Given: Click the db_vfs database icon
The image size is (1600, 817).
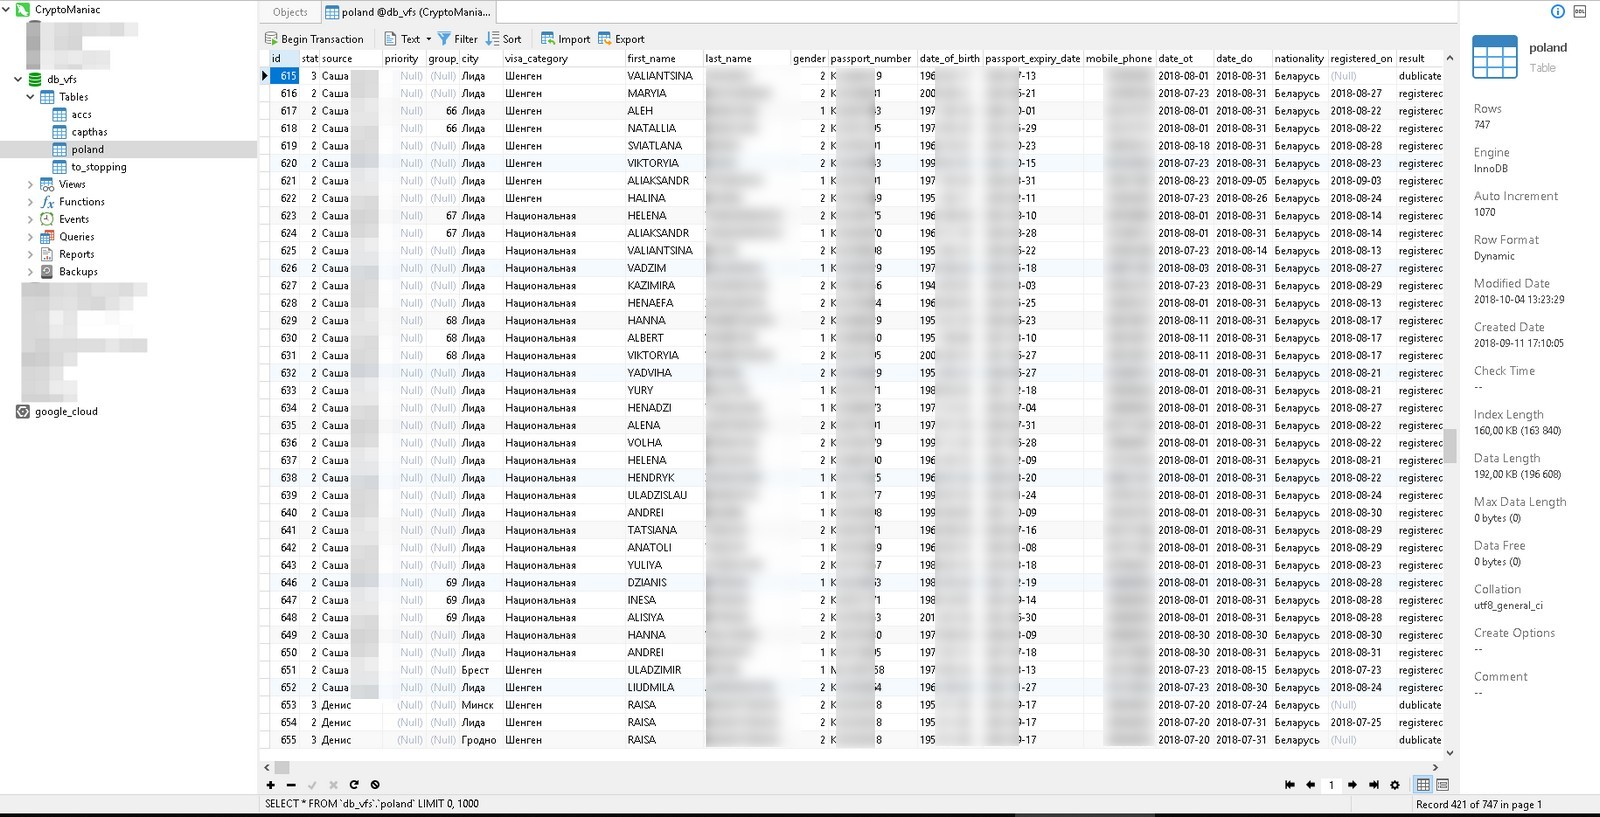Looking at the screenshot, I should [x=35, y=79].
